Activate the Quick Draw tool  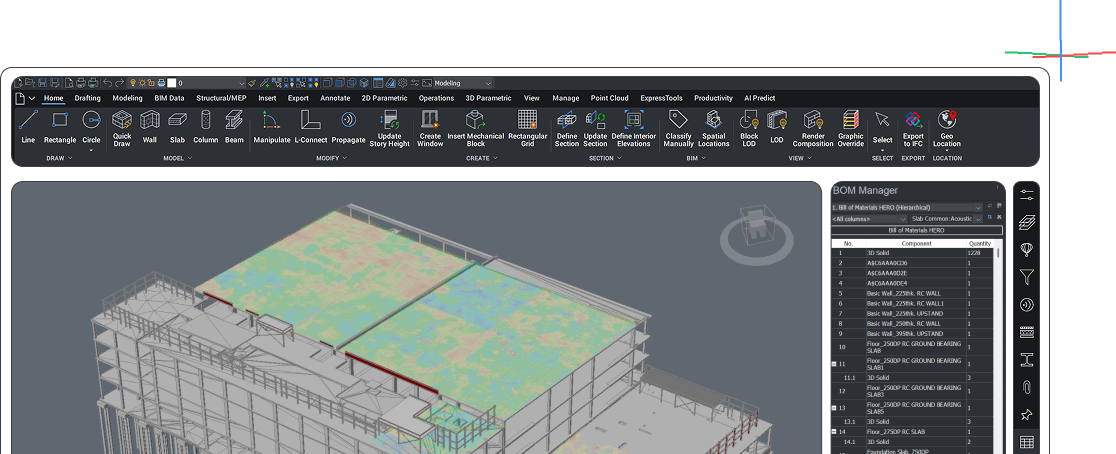point(122,129)
